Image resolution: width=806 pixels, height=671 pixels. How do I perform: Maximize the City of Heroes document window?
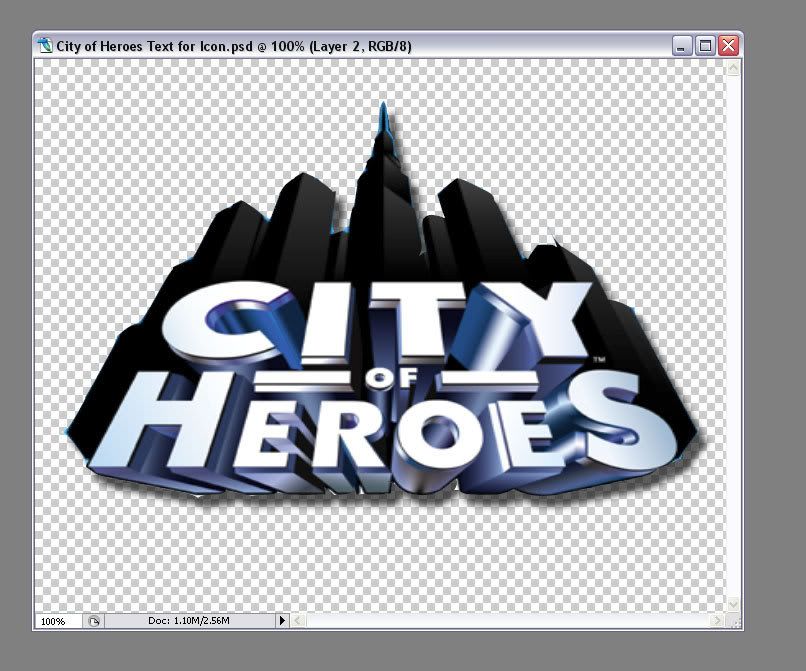coord(705,46)
